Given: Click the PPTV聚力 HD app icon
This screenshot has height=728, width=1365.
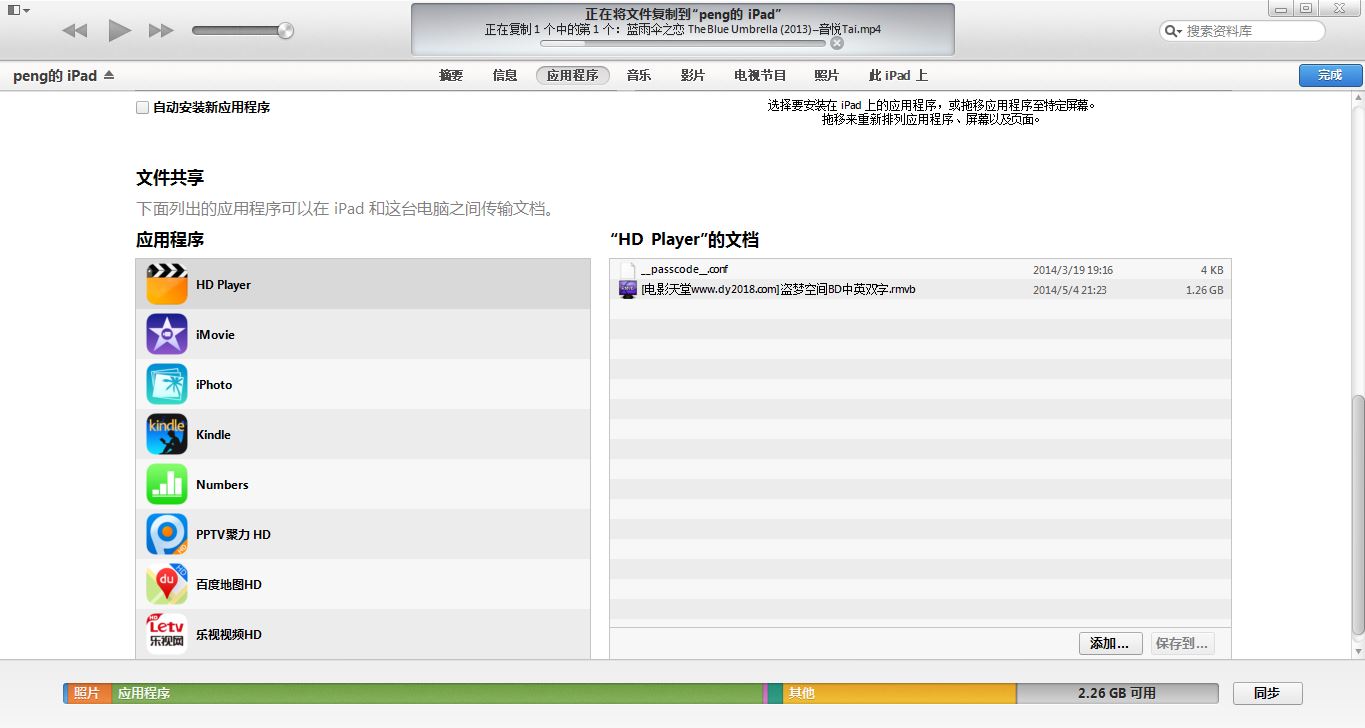Looking at the screenshot, I should (167, 534).
